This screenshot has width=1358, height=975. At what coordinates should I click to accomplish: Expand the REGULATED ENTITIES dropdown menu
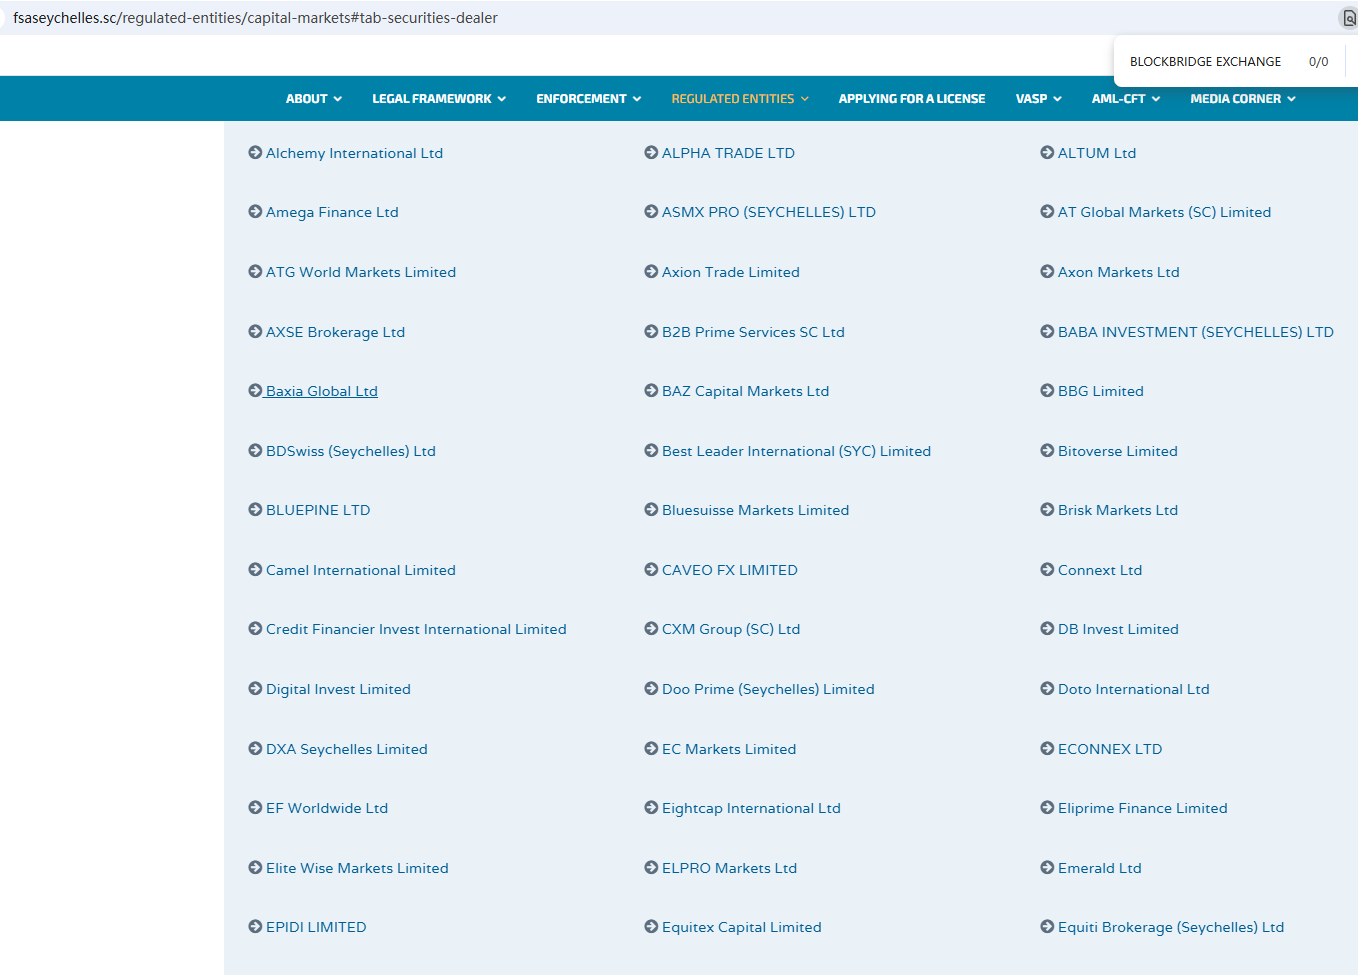(740, 99)
